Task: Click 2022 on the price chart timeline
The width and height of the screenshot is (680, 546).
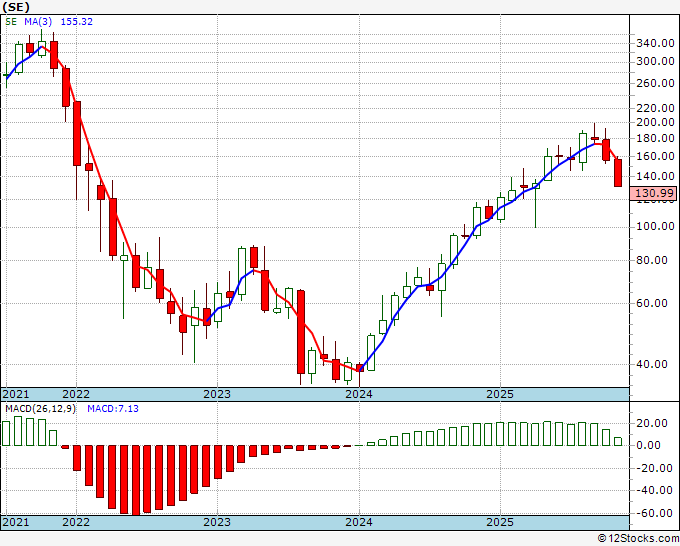Action: [x=76, y=394]
